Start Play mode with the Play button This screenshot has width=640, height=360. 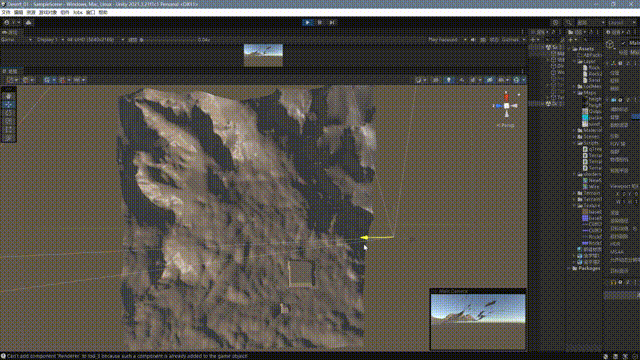tap(308, 22)
